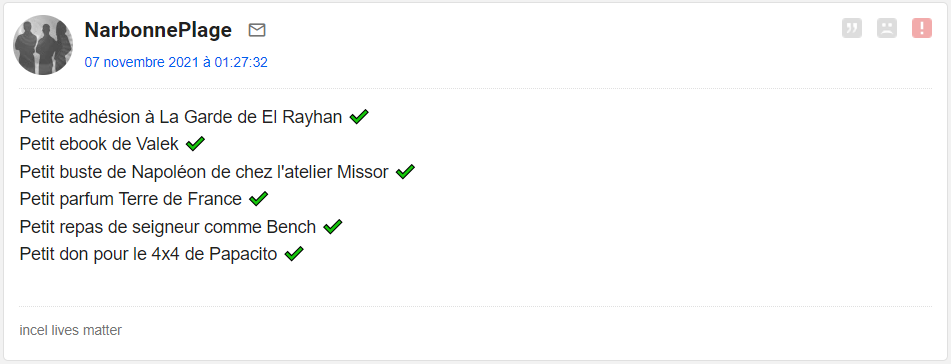Click the sad face blacklist icon
Screen dimensions: 951x364
pos(887,28)
